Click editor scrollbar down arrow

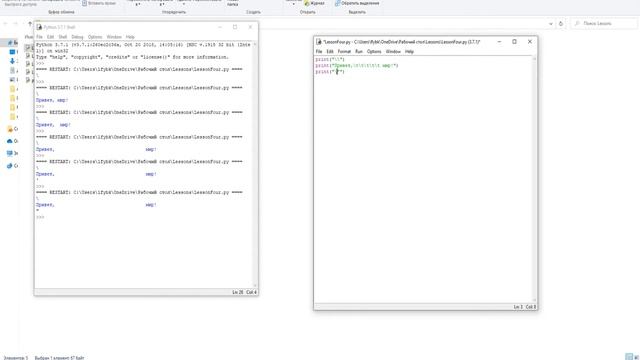click(x=534, y=300)
